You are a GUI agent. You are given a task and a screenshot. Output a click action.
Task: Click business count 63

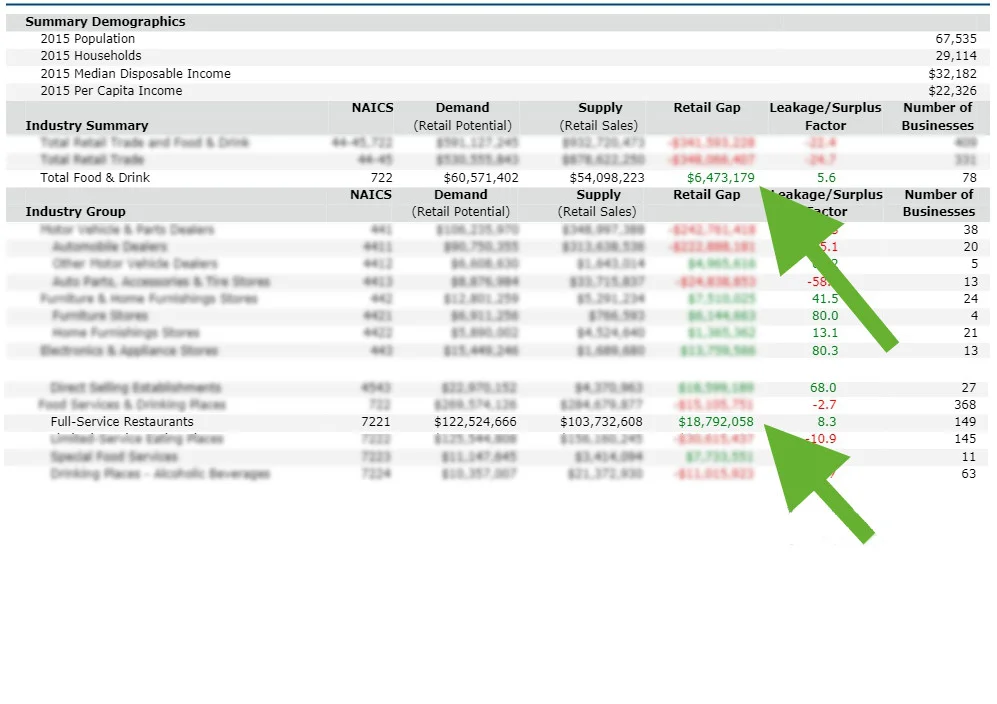click(x=968, y=474)
